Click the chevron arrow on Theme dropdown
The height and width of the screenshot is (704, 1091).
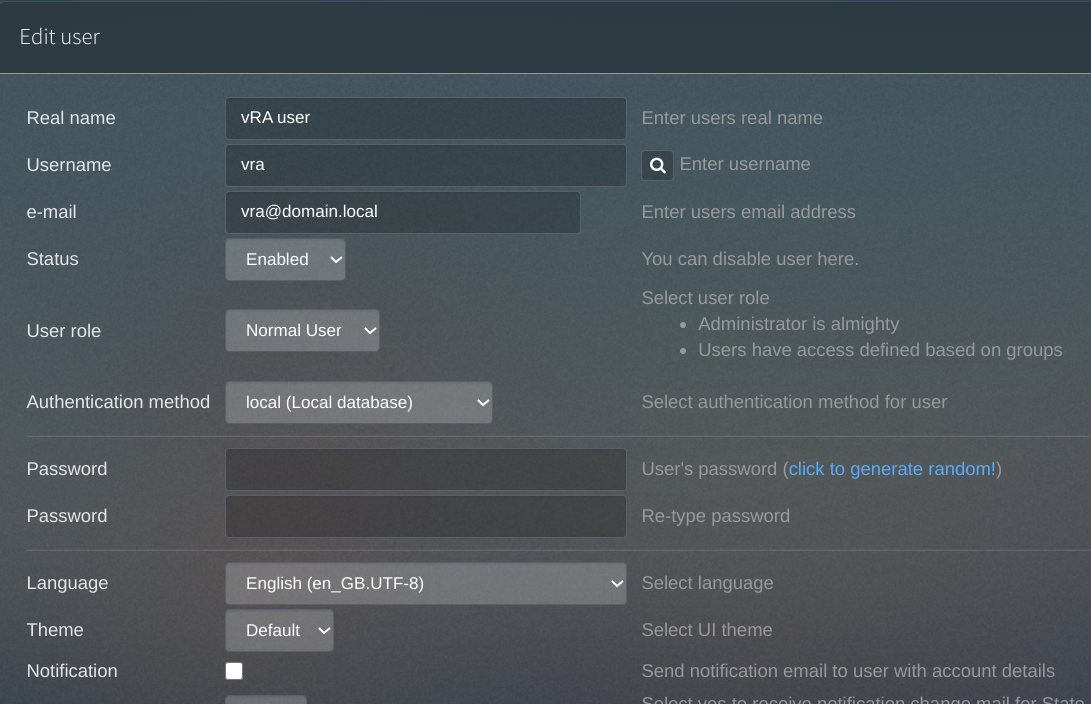pyautogui.click(x=324, y=631)
